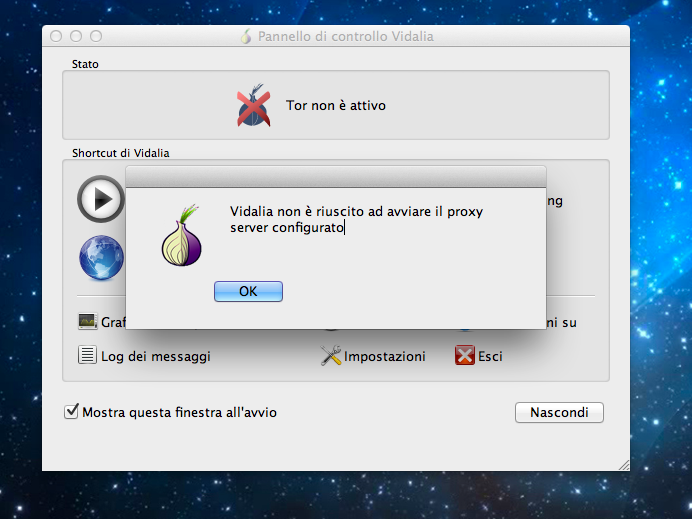This screenshot has height=519, width=692.
Task: Click OK to dismiss the error dialog
Action: click(x=248, y=291)
